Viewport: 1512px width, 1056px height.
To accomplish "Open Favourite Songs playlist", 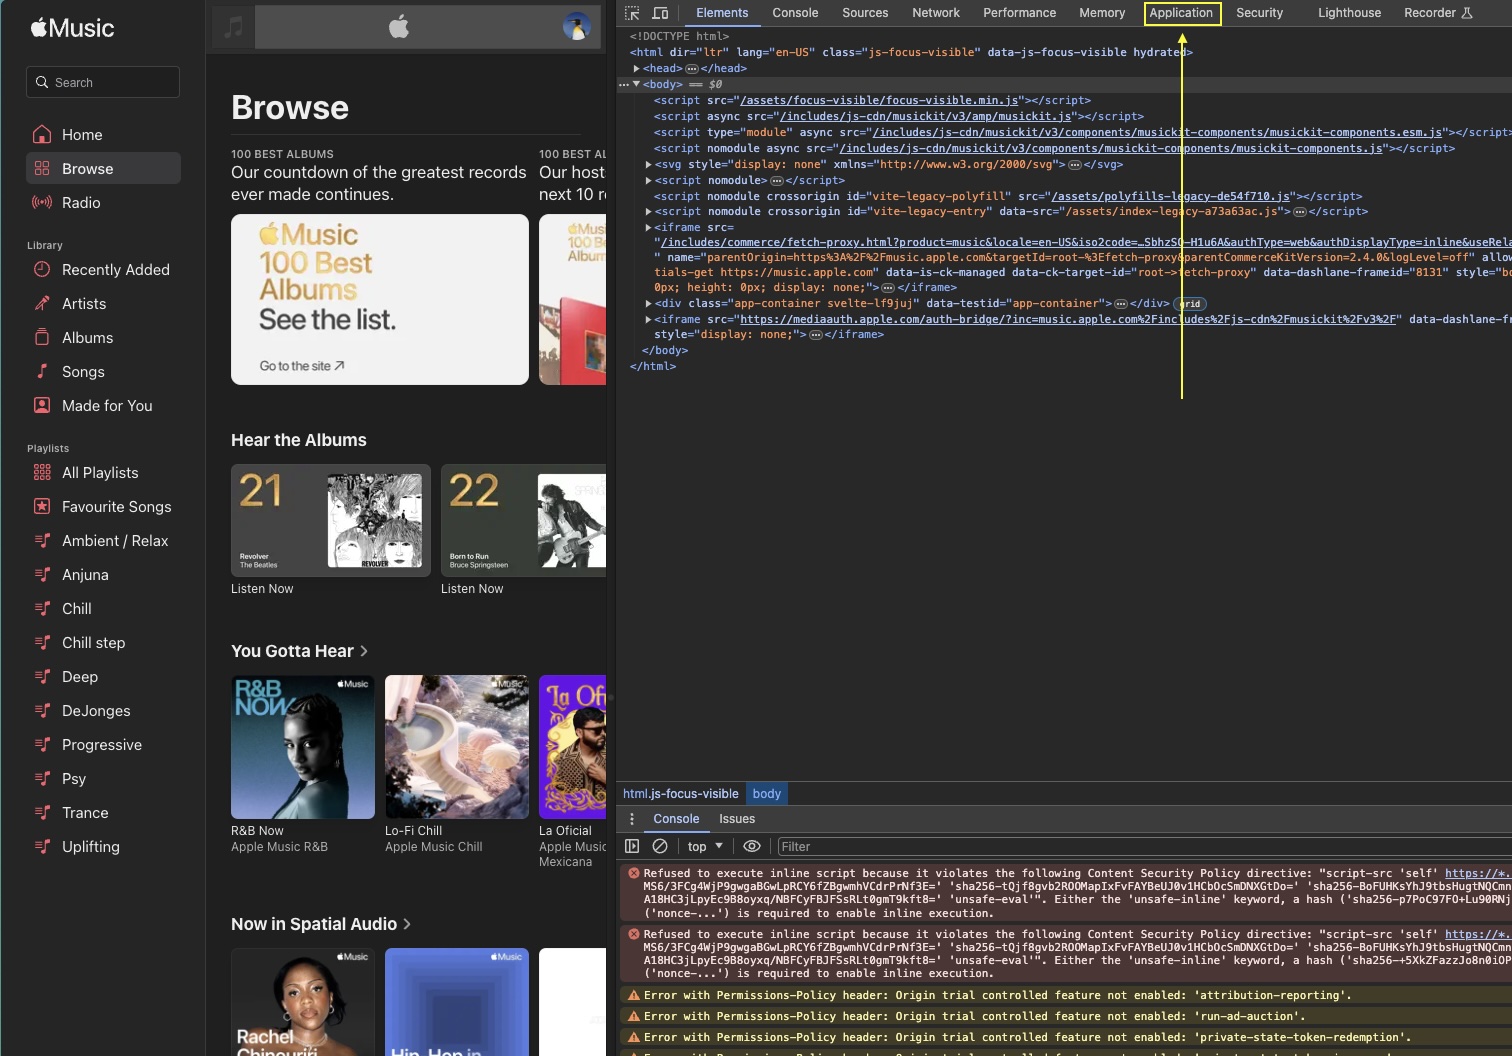I will tap(116, 507).
